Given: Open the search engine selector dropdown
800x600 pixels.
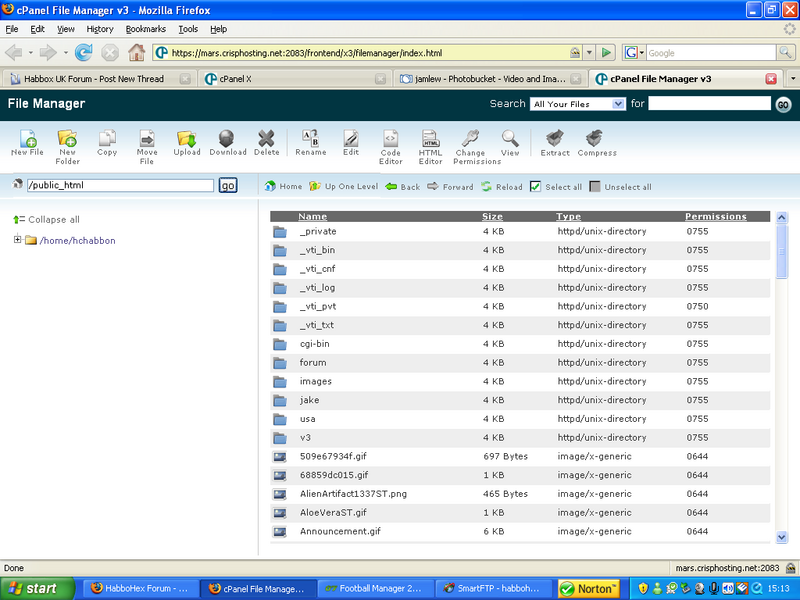Looking at the screenshot, I should click(635, 53).
